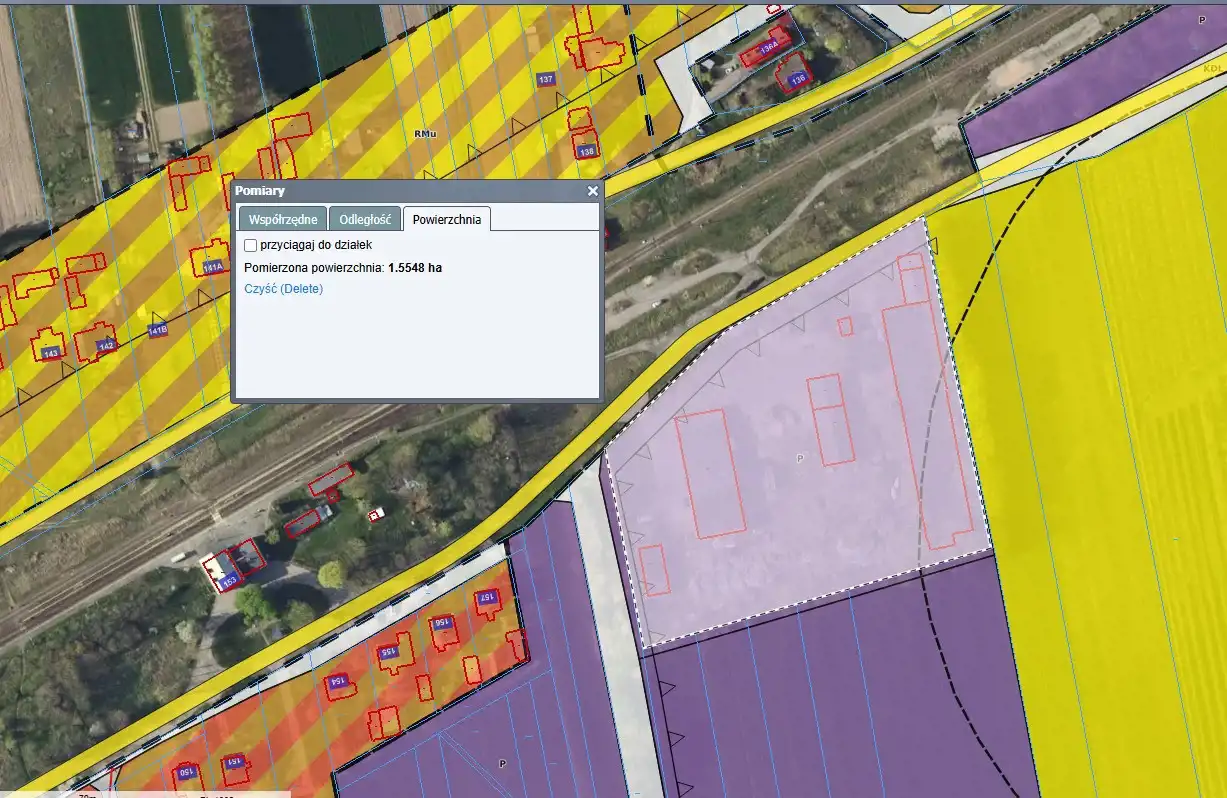
Task: Click building label 141B
Action: 158,329
